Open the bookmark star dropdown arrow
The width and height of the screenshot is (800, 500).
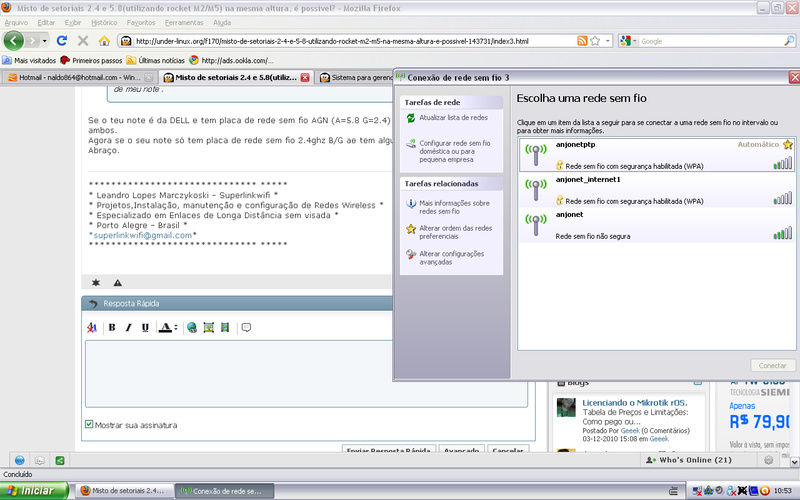pyautogui.click(x=608, y=41)
